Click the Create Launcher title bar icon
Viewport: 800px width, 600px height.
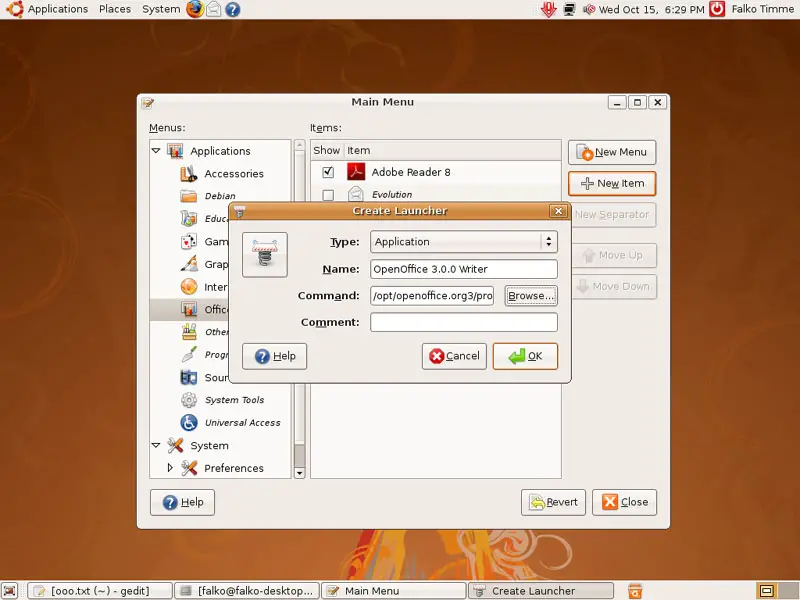[x=239, y=211]
